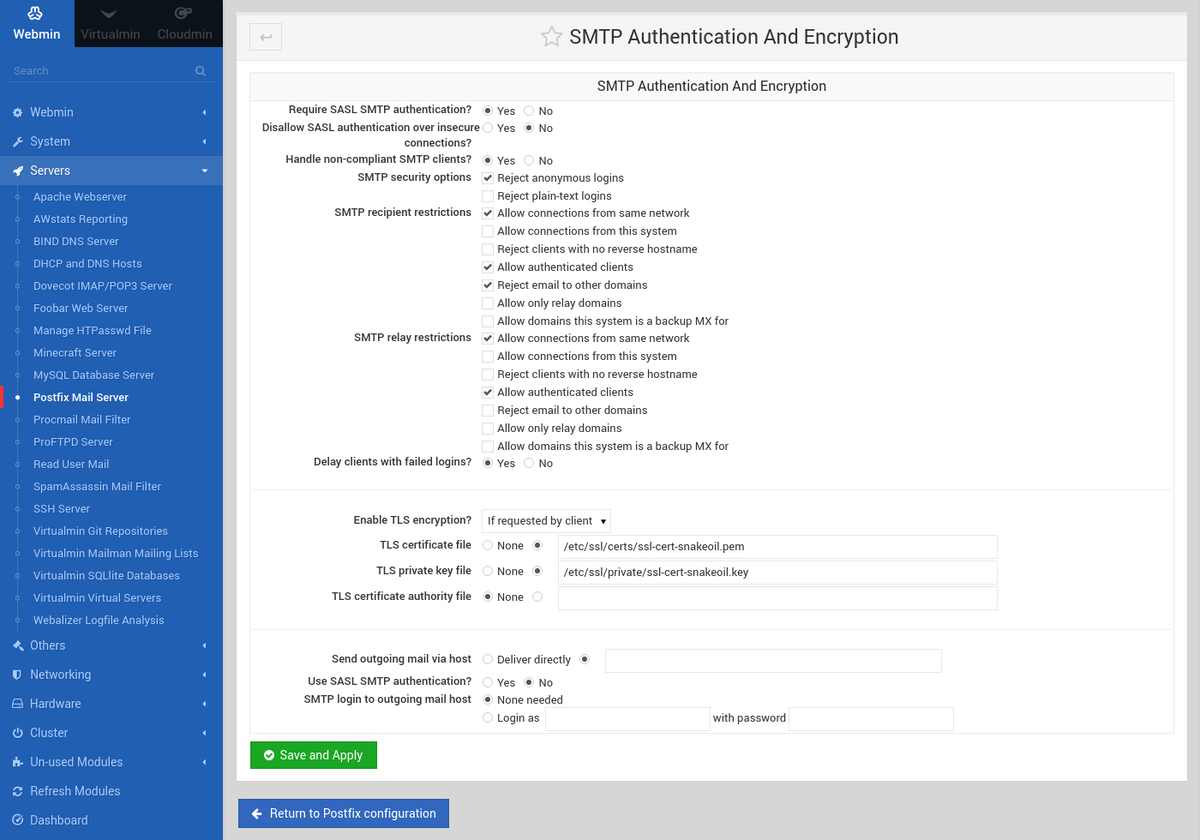The image size is (1200, 840).
Task: Select Yes for Disallow SASL over insecure connections
Action: click(x=488, y=128)
